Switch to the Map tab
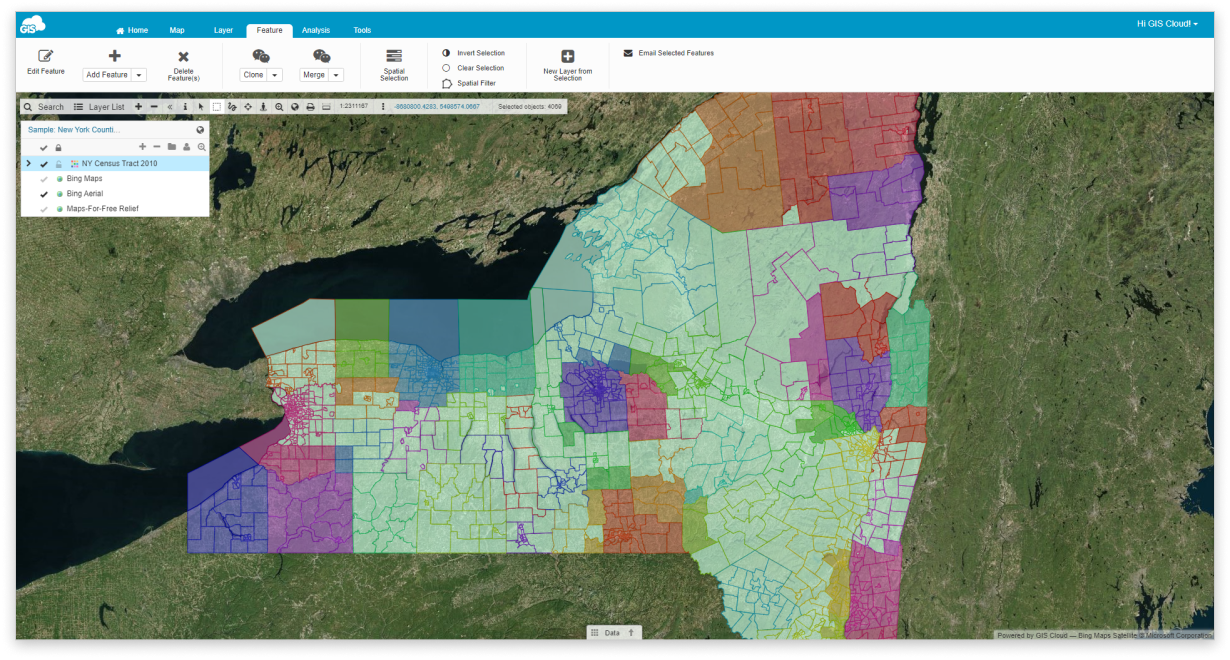 click(177, 30)
